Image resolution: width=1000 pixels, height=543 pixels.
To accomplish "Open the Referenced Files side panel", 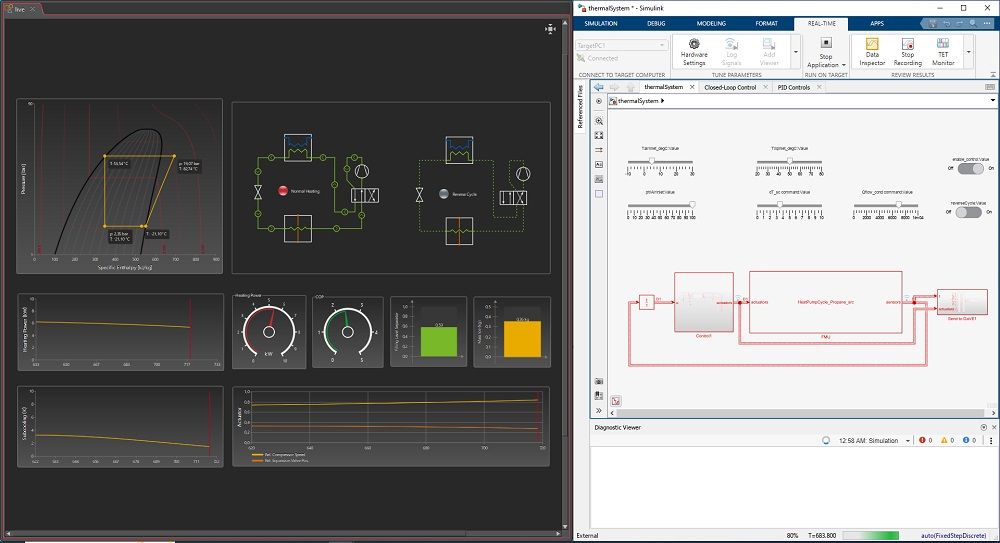I will [580, 107].
